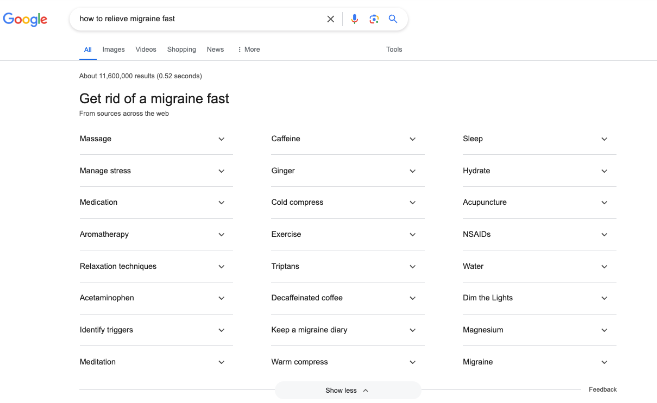Screen dimensions: 657x403
Task: Expand the Acetaminophen item
Action: point(156,298)
